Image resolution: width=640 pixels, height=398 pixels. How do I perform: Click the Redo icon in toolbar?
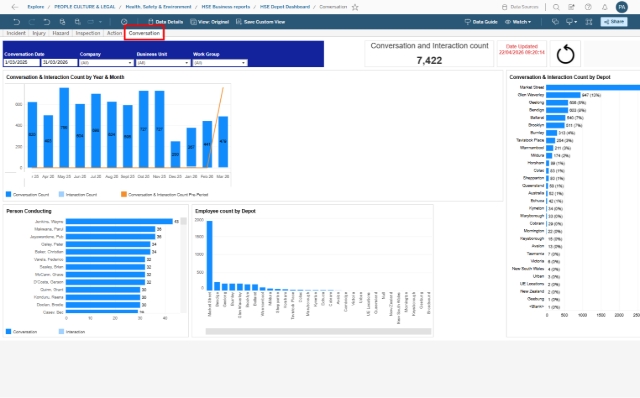click(x=31, y=22)
